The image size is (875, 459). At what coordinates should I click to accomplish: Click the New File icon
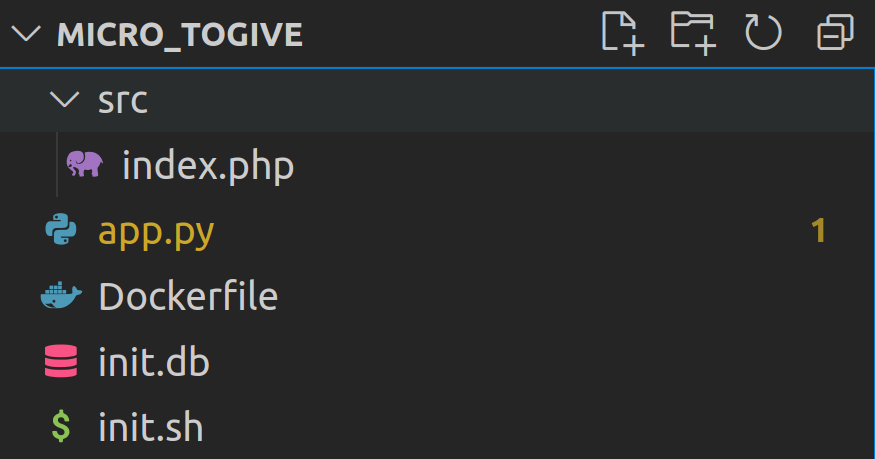coord(621,33)
